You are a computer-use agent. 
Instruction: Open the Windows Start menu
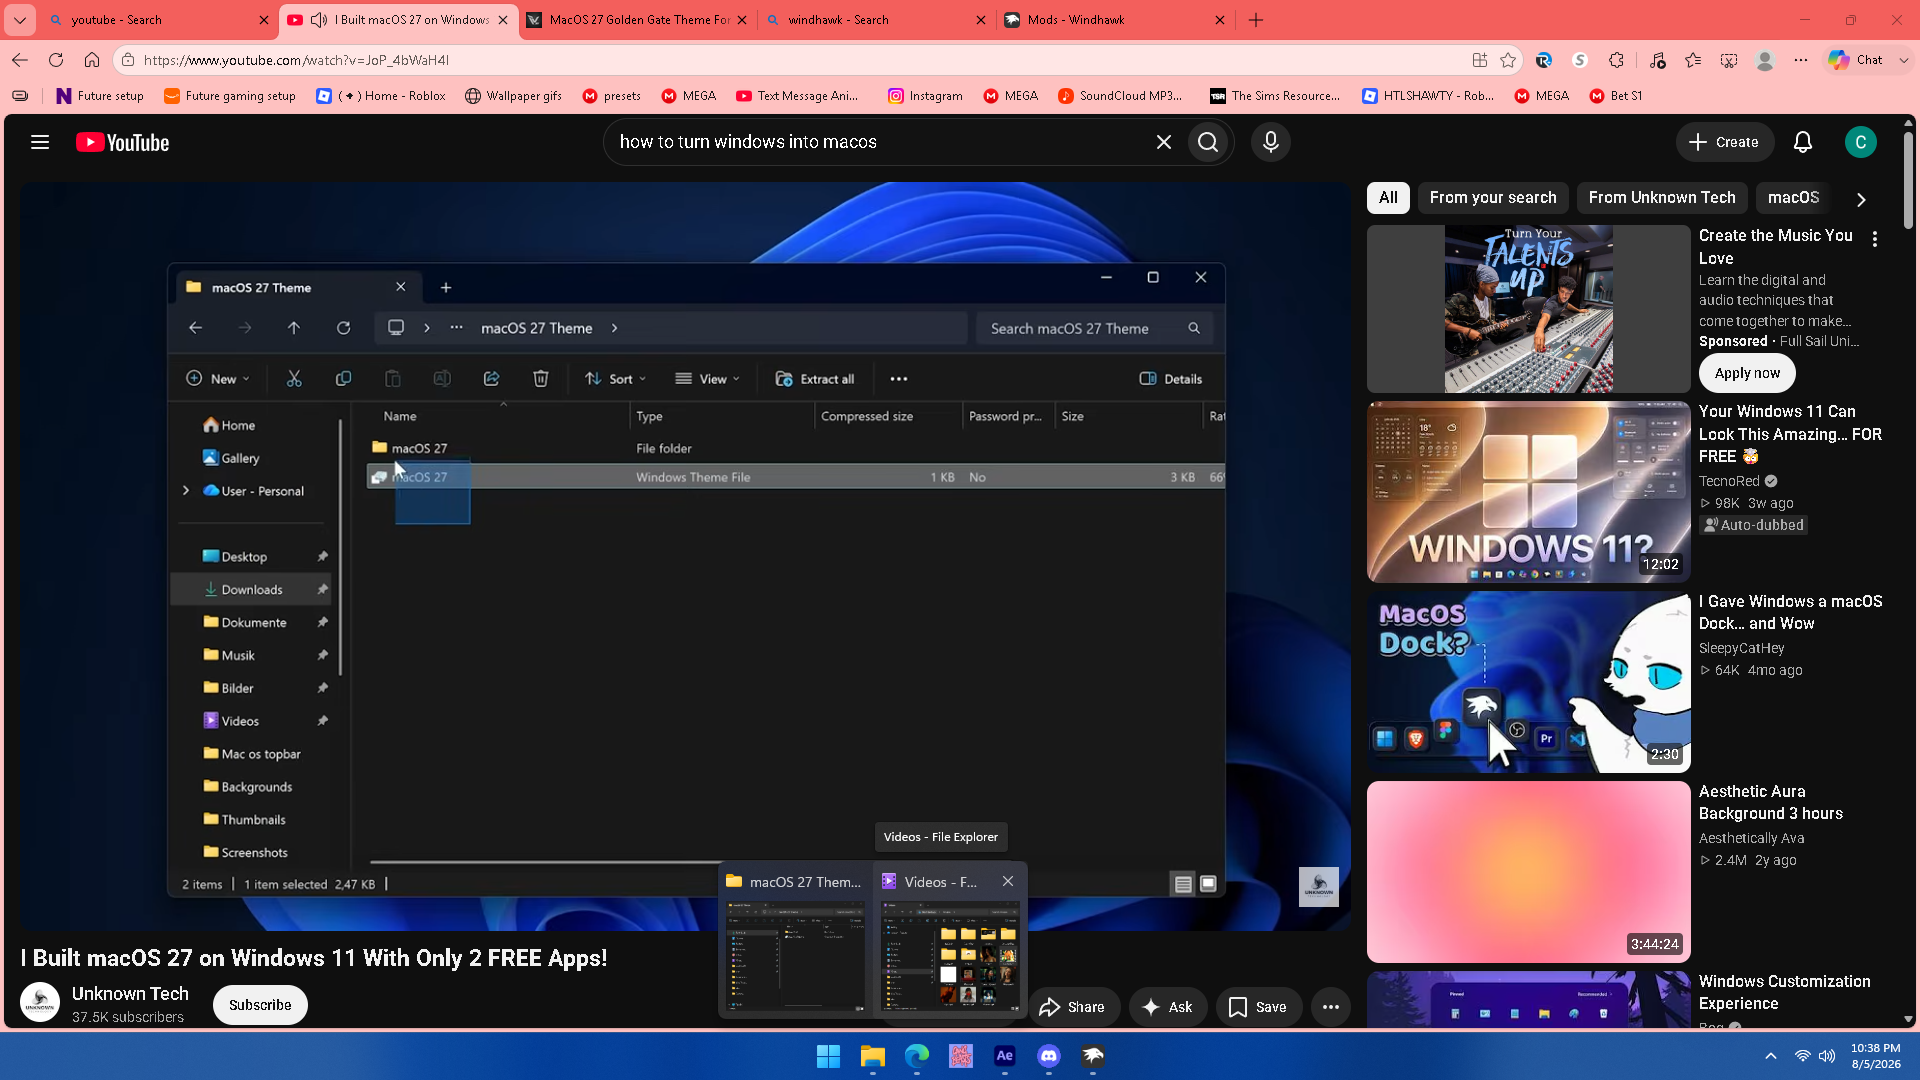pyautogui.click(x=828, y=1056)
